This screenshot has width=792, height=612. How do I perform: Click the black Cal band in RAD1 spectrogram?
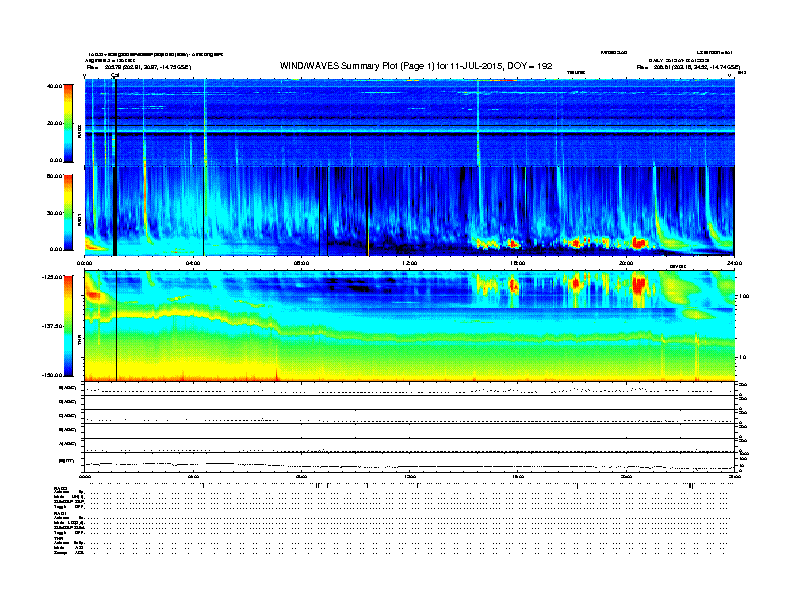pyautogui.click(x=115, y=211)
